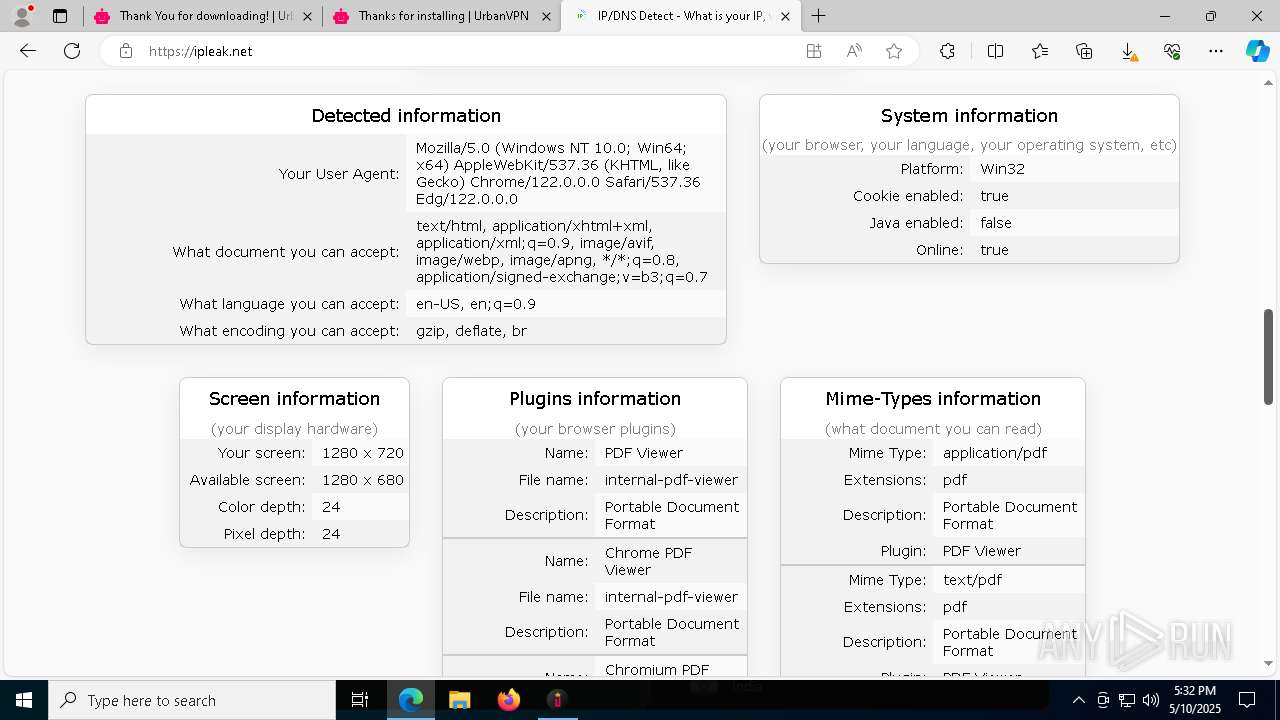Select the IP/DNS Detect tab
The height and width of the screenshot is (720, 1280).
[x=681, y=16]
